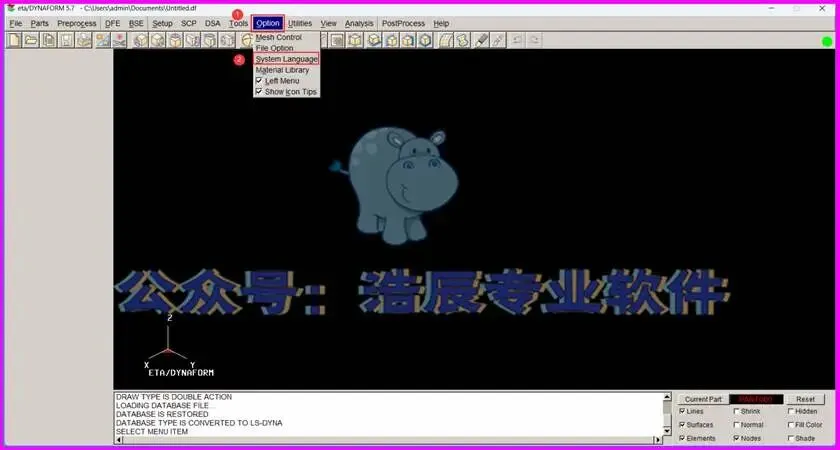Click the Redo arrow toolbar icon
Image resolution: width=840 pixels, height=450 pixels.
534,40
